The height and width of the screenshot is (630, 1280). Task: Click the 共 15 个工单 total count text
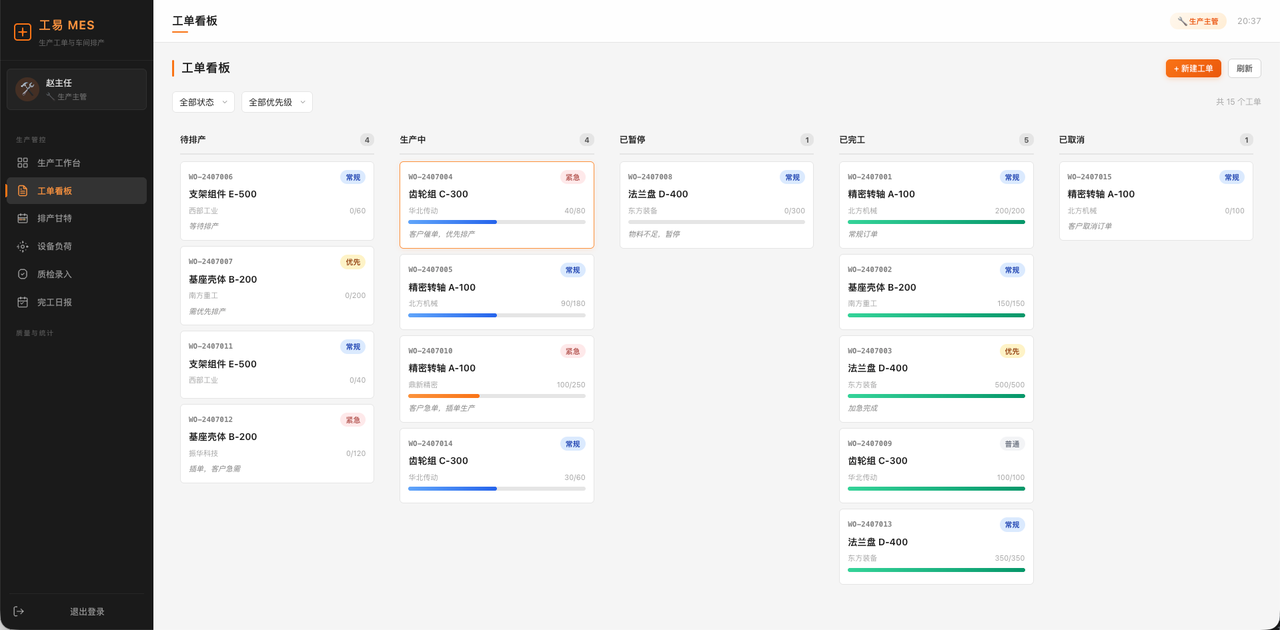coord(1238,102)
